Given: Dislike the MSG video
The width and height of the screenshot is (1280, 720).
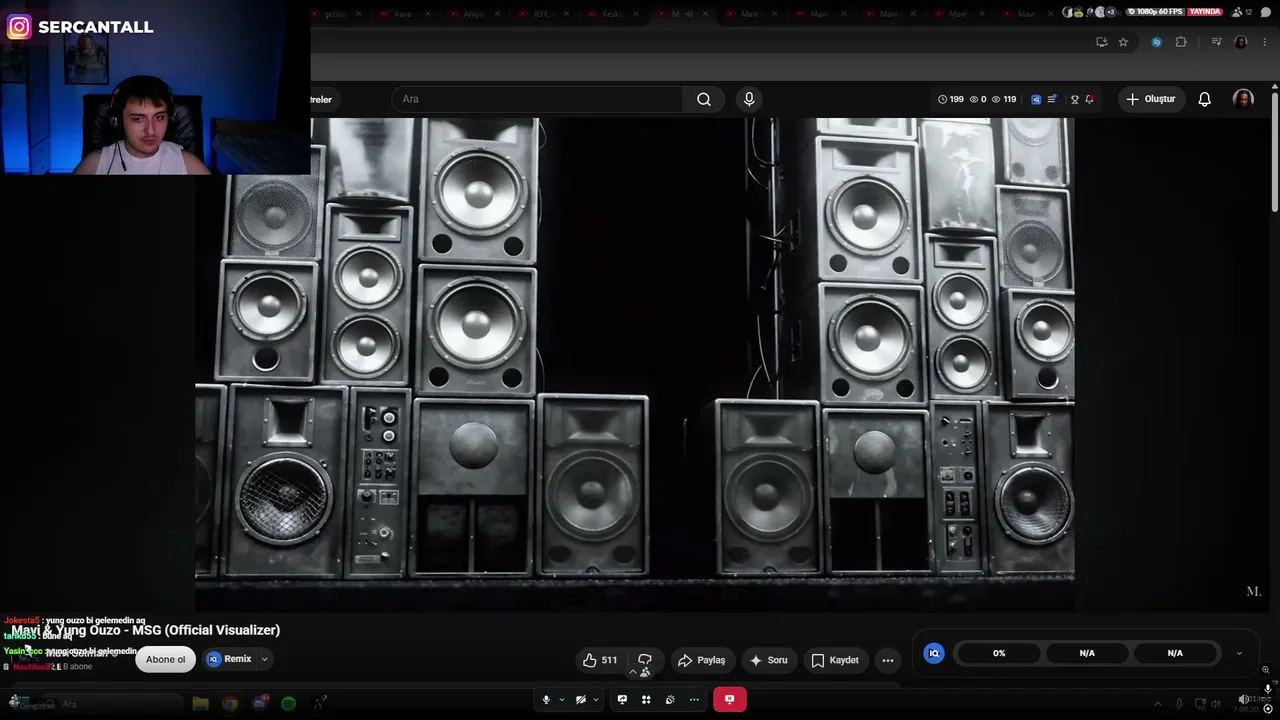Looking at the screenshot, I should [645, 660].
